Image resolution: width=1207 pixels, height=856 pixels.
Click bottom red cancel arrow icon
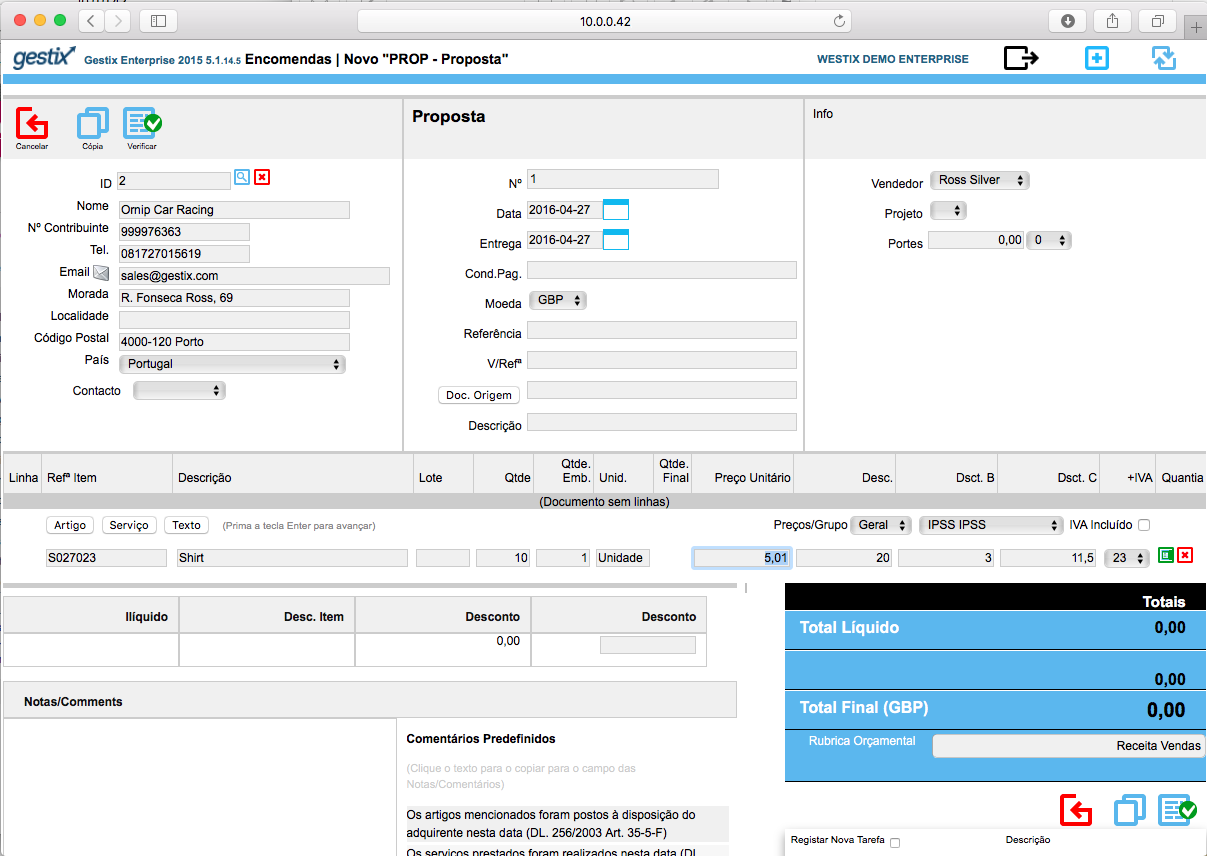click(1076, 810)
